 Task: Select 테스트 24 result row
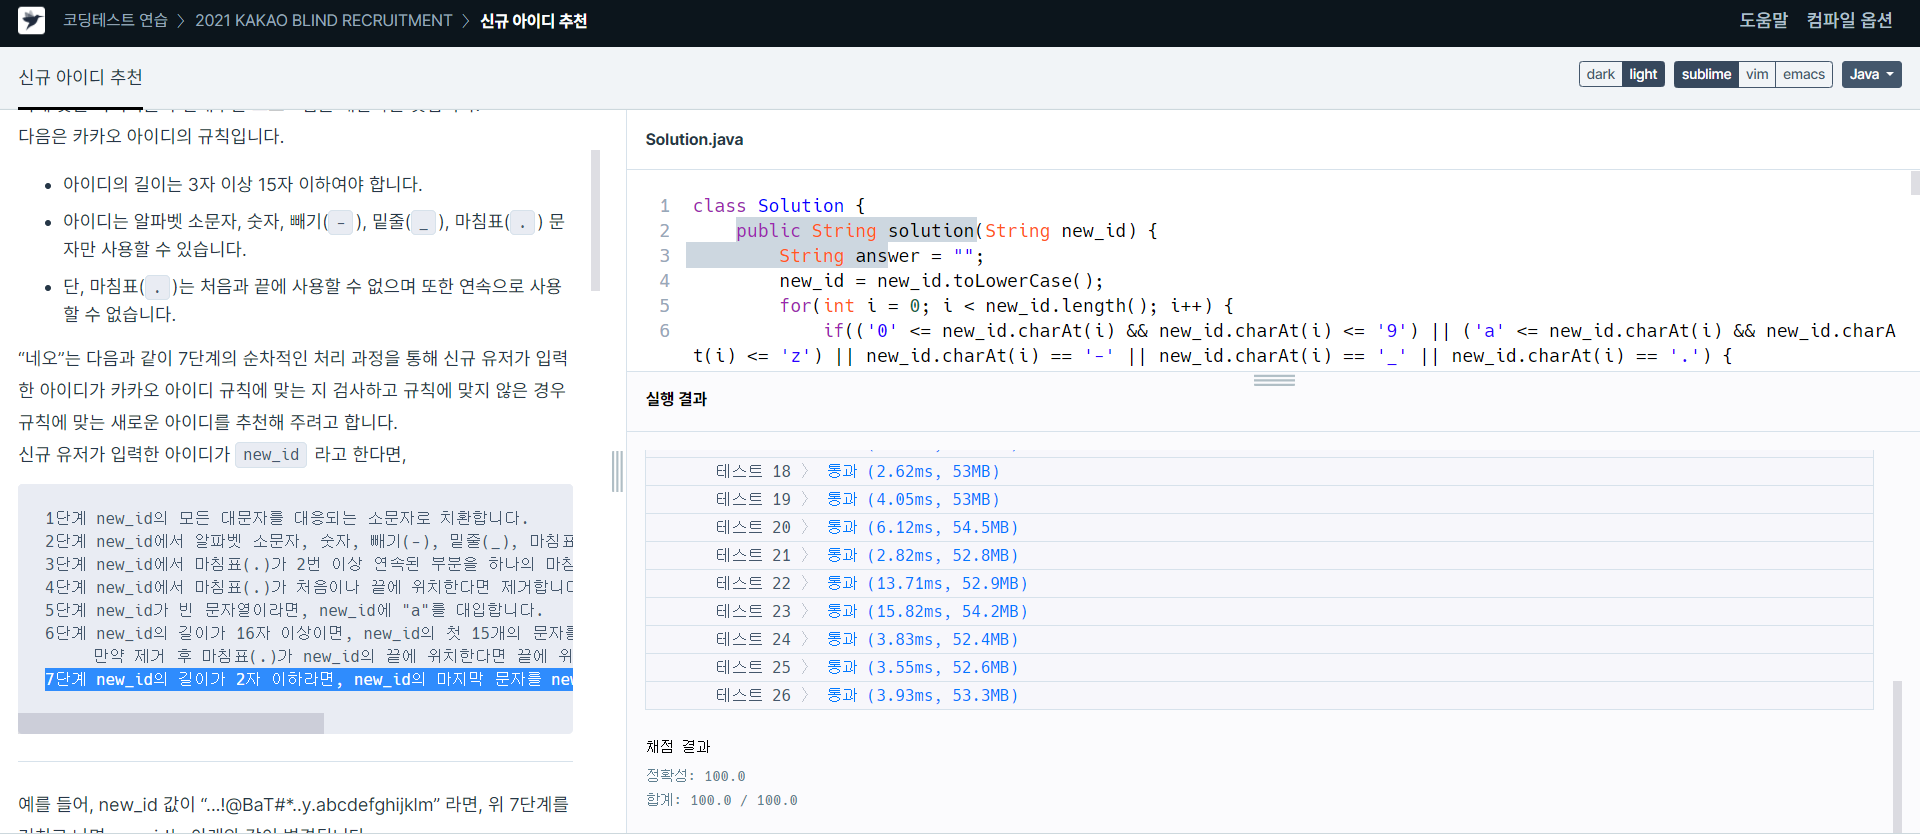click(x=1259, y=639)
